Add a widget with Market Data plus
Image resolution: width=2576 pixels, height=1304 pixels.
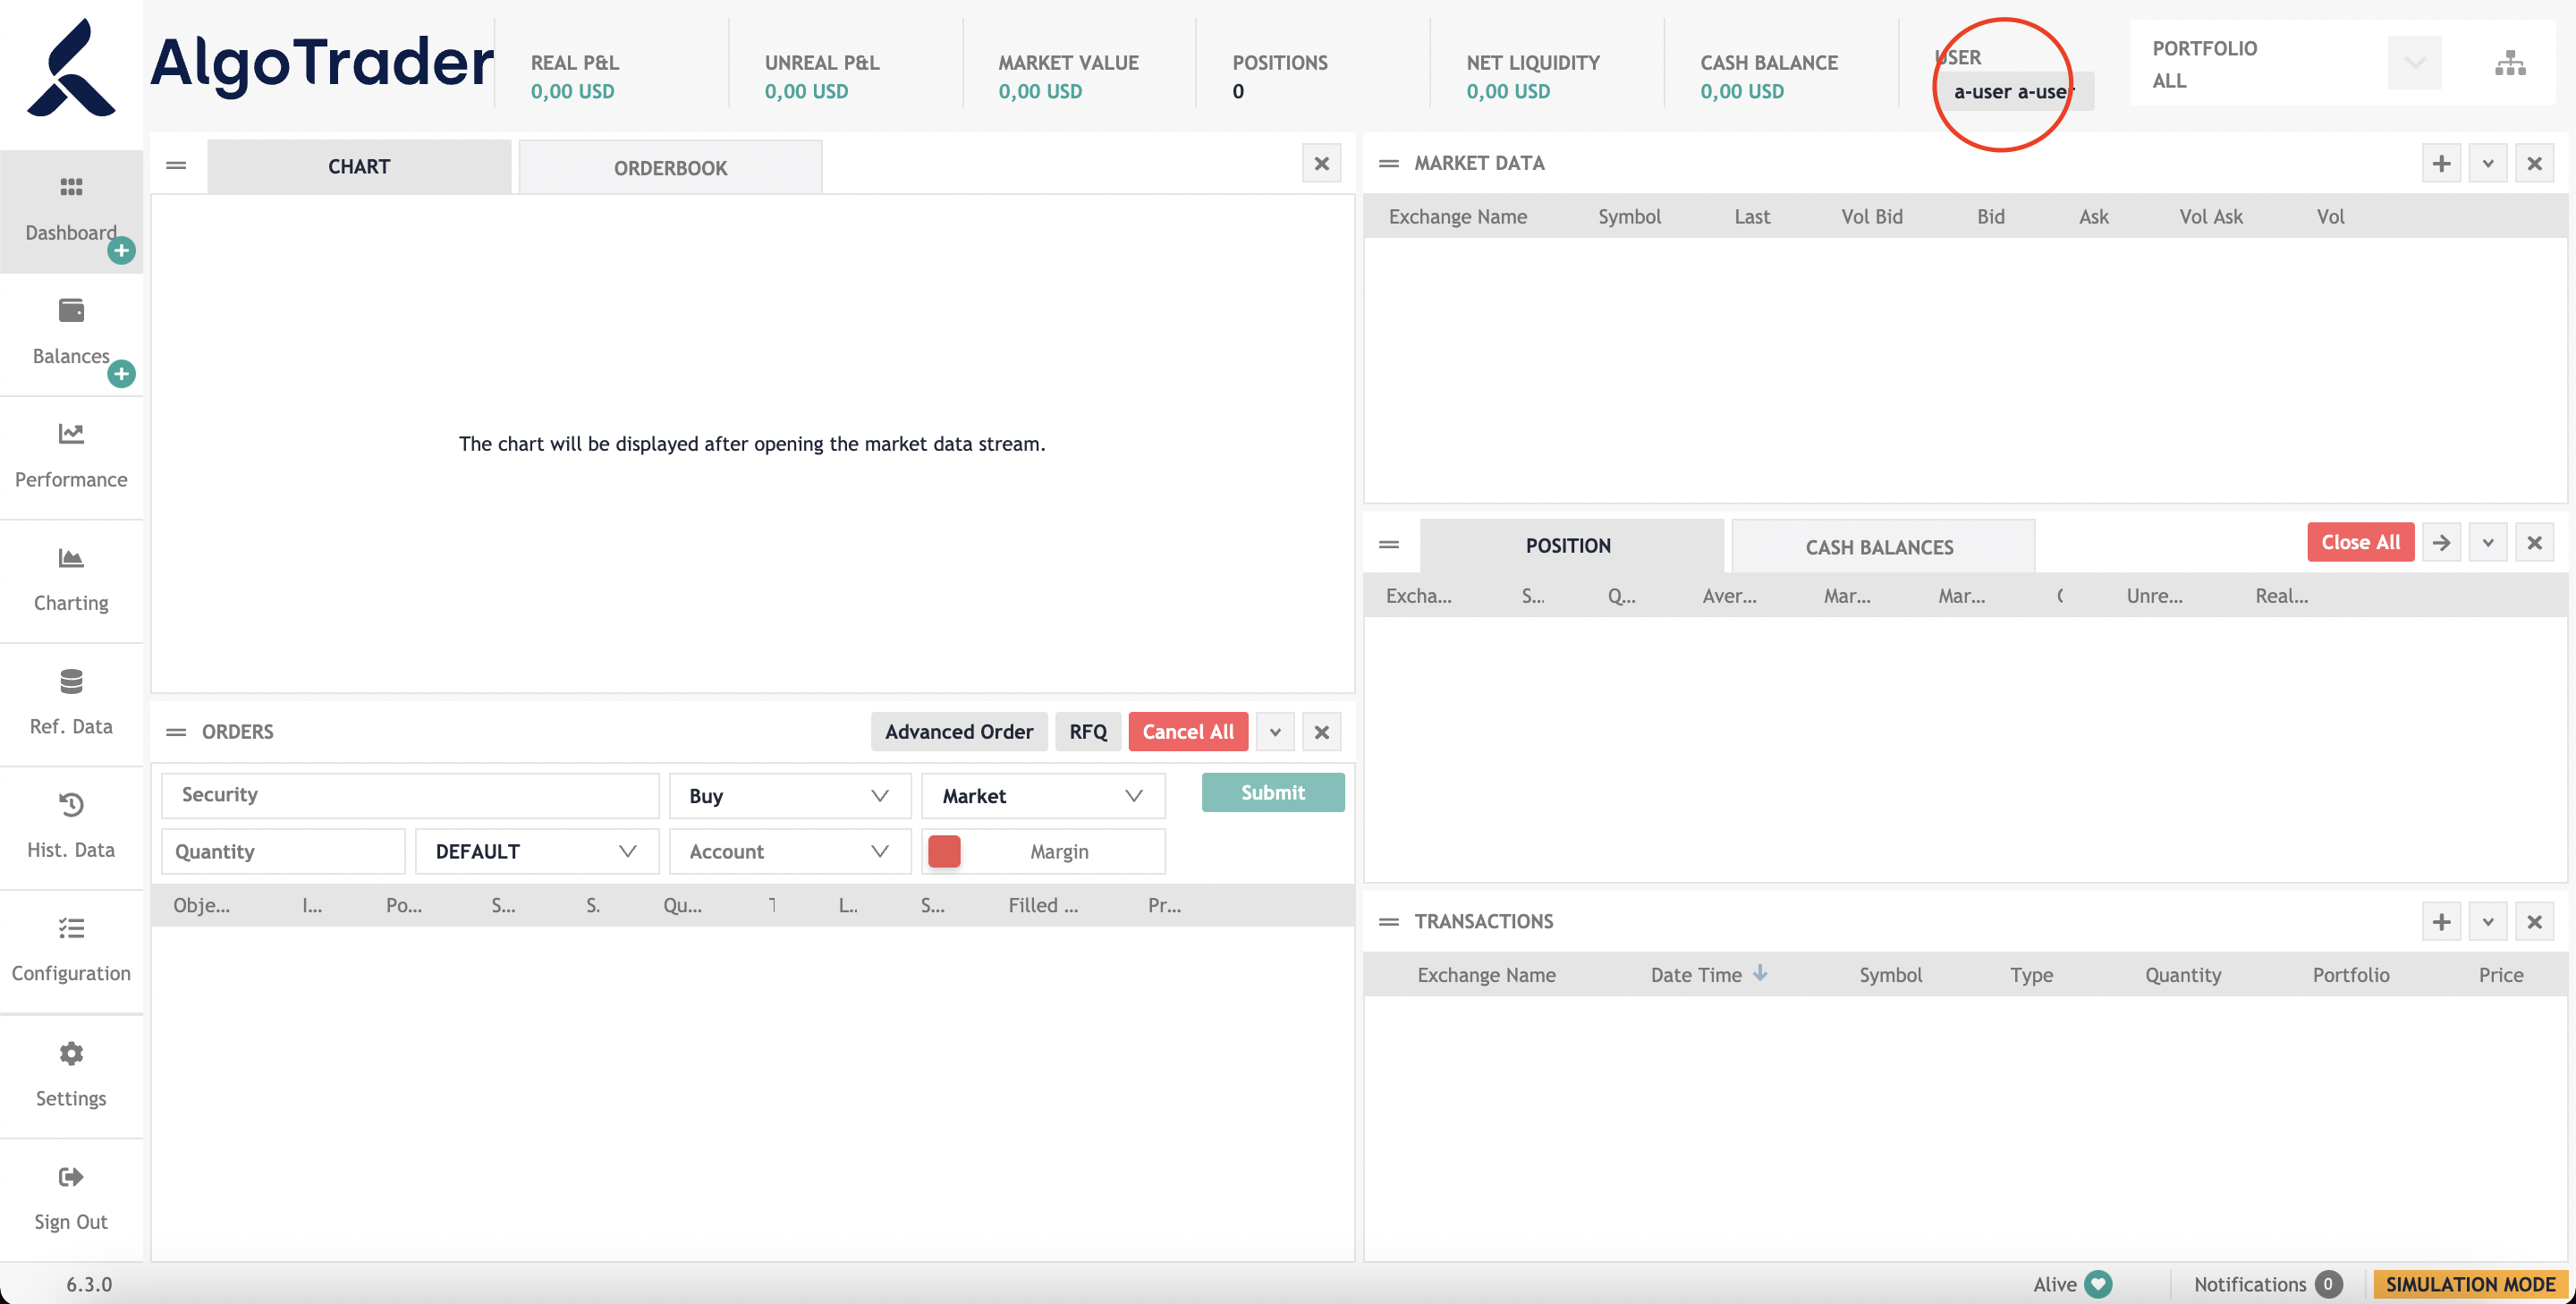coord(2441,163)
